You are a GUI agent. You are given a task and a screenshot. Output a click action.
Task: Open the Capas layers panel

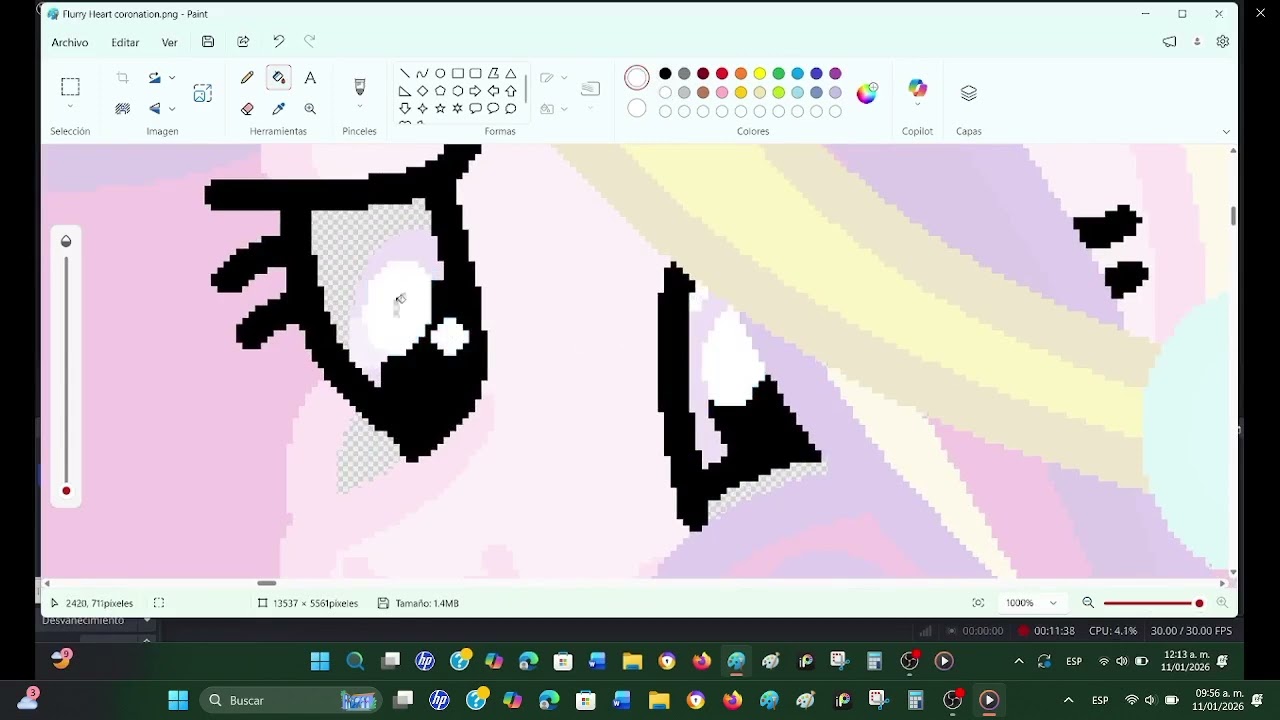click(x=968, y=93)
